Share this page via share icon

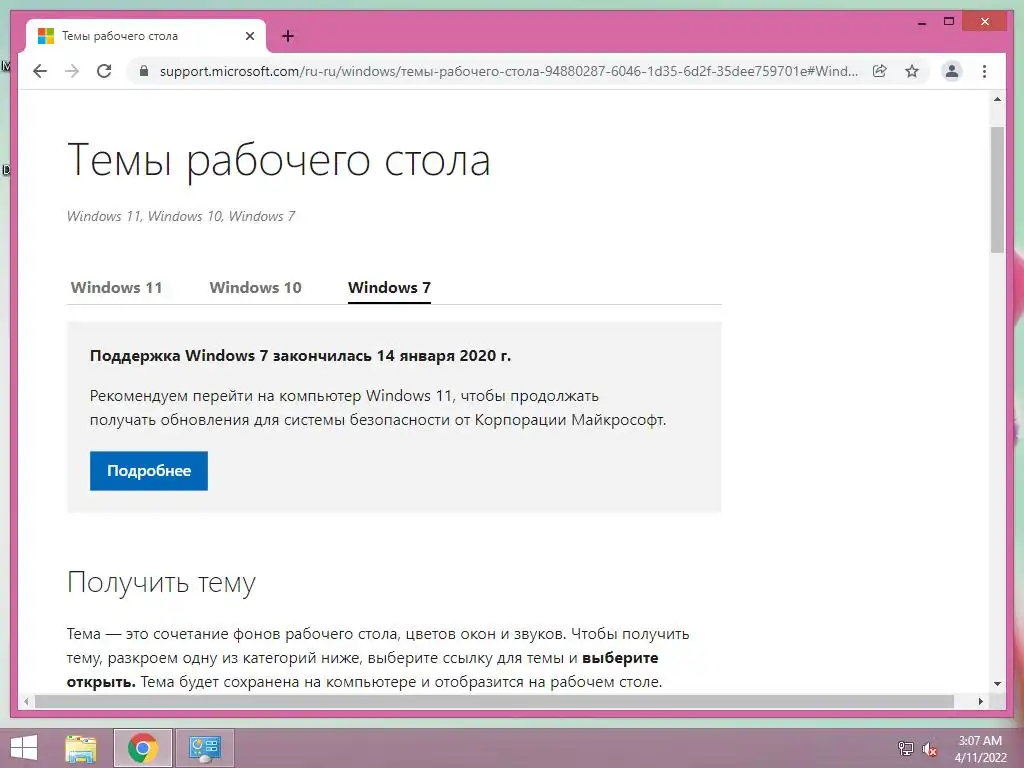(x=880, y=71)
